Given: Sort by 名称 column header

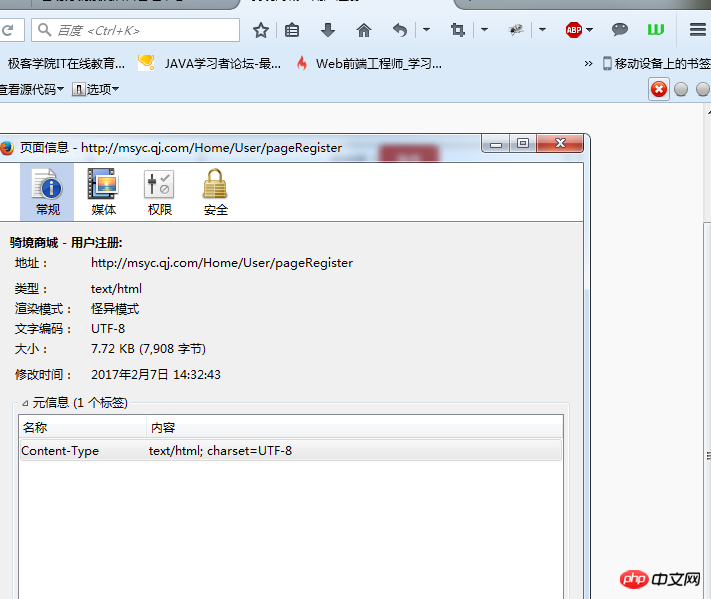Looking at the screenshot, I should [83, 427].
